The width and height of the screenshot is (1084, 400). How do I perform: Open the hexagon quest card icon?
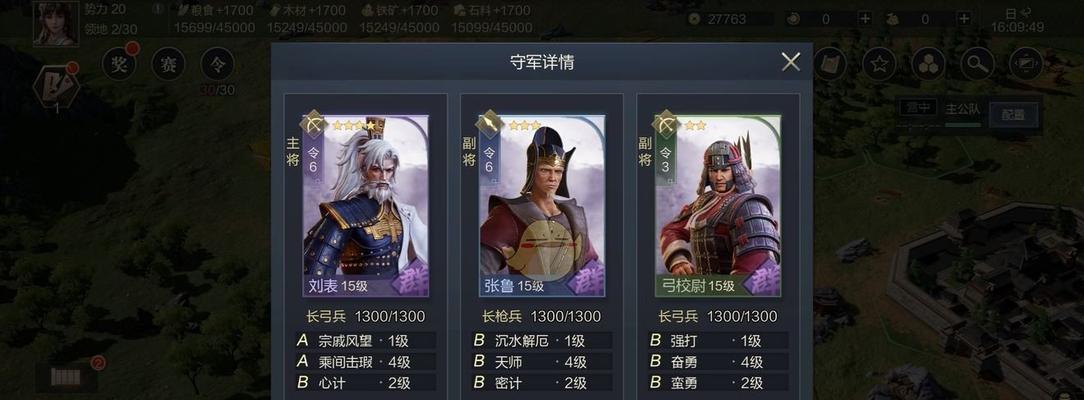click(56, 85)
